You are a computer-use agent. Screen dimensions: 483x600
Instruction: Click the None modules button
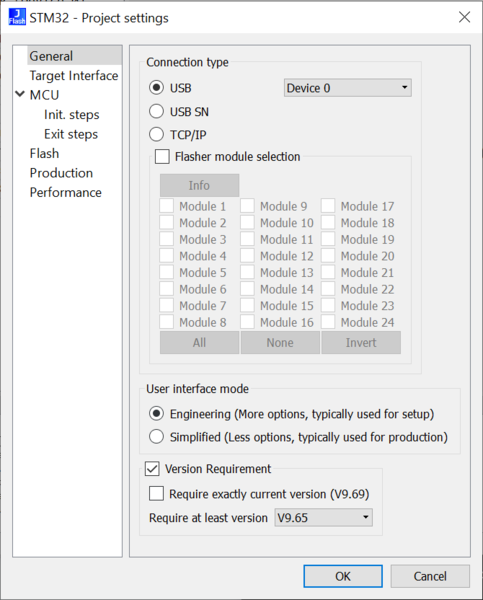pos(280,342)
